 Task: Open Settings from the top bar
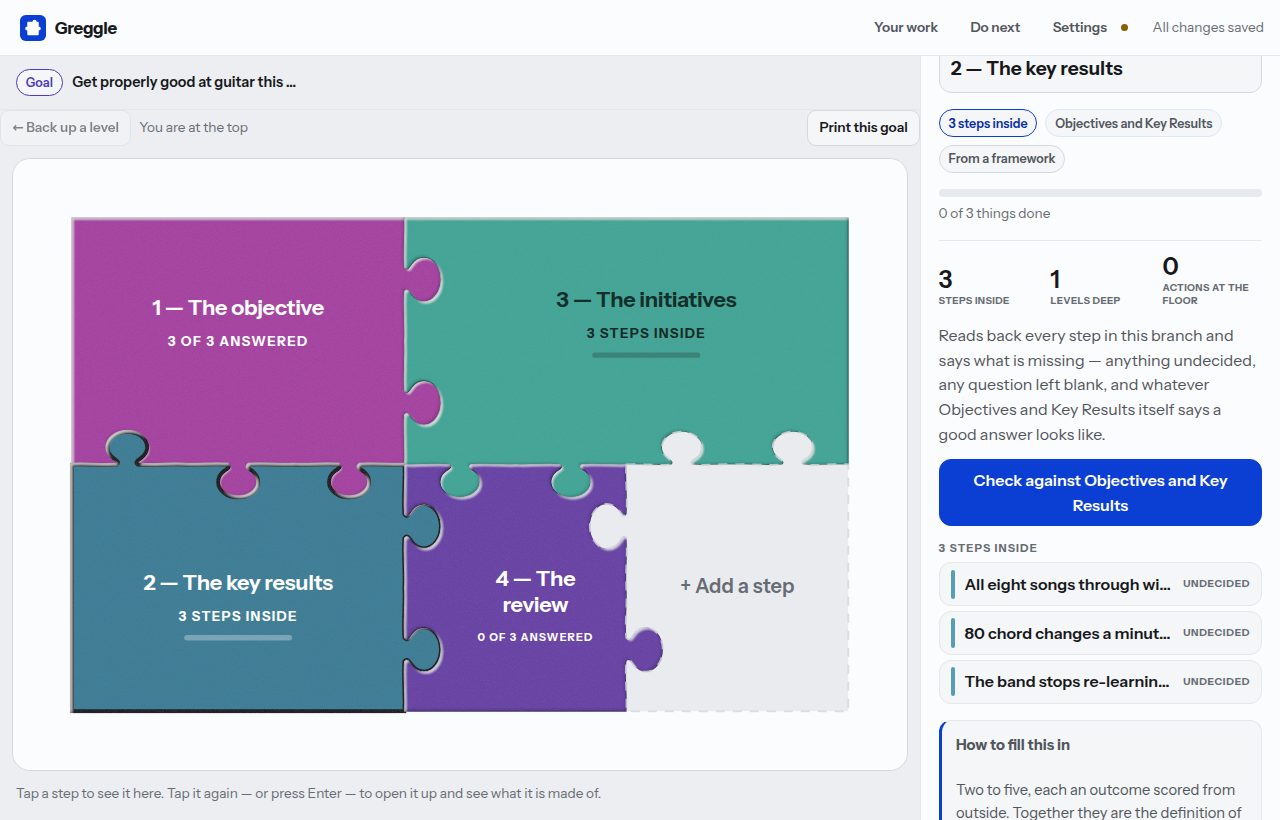[x=1079, y=27]
